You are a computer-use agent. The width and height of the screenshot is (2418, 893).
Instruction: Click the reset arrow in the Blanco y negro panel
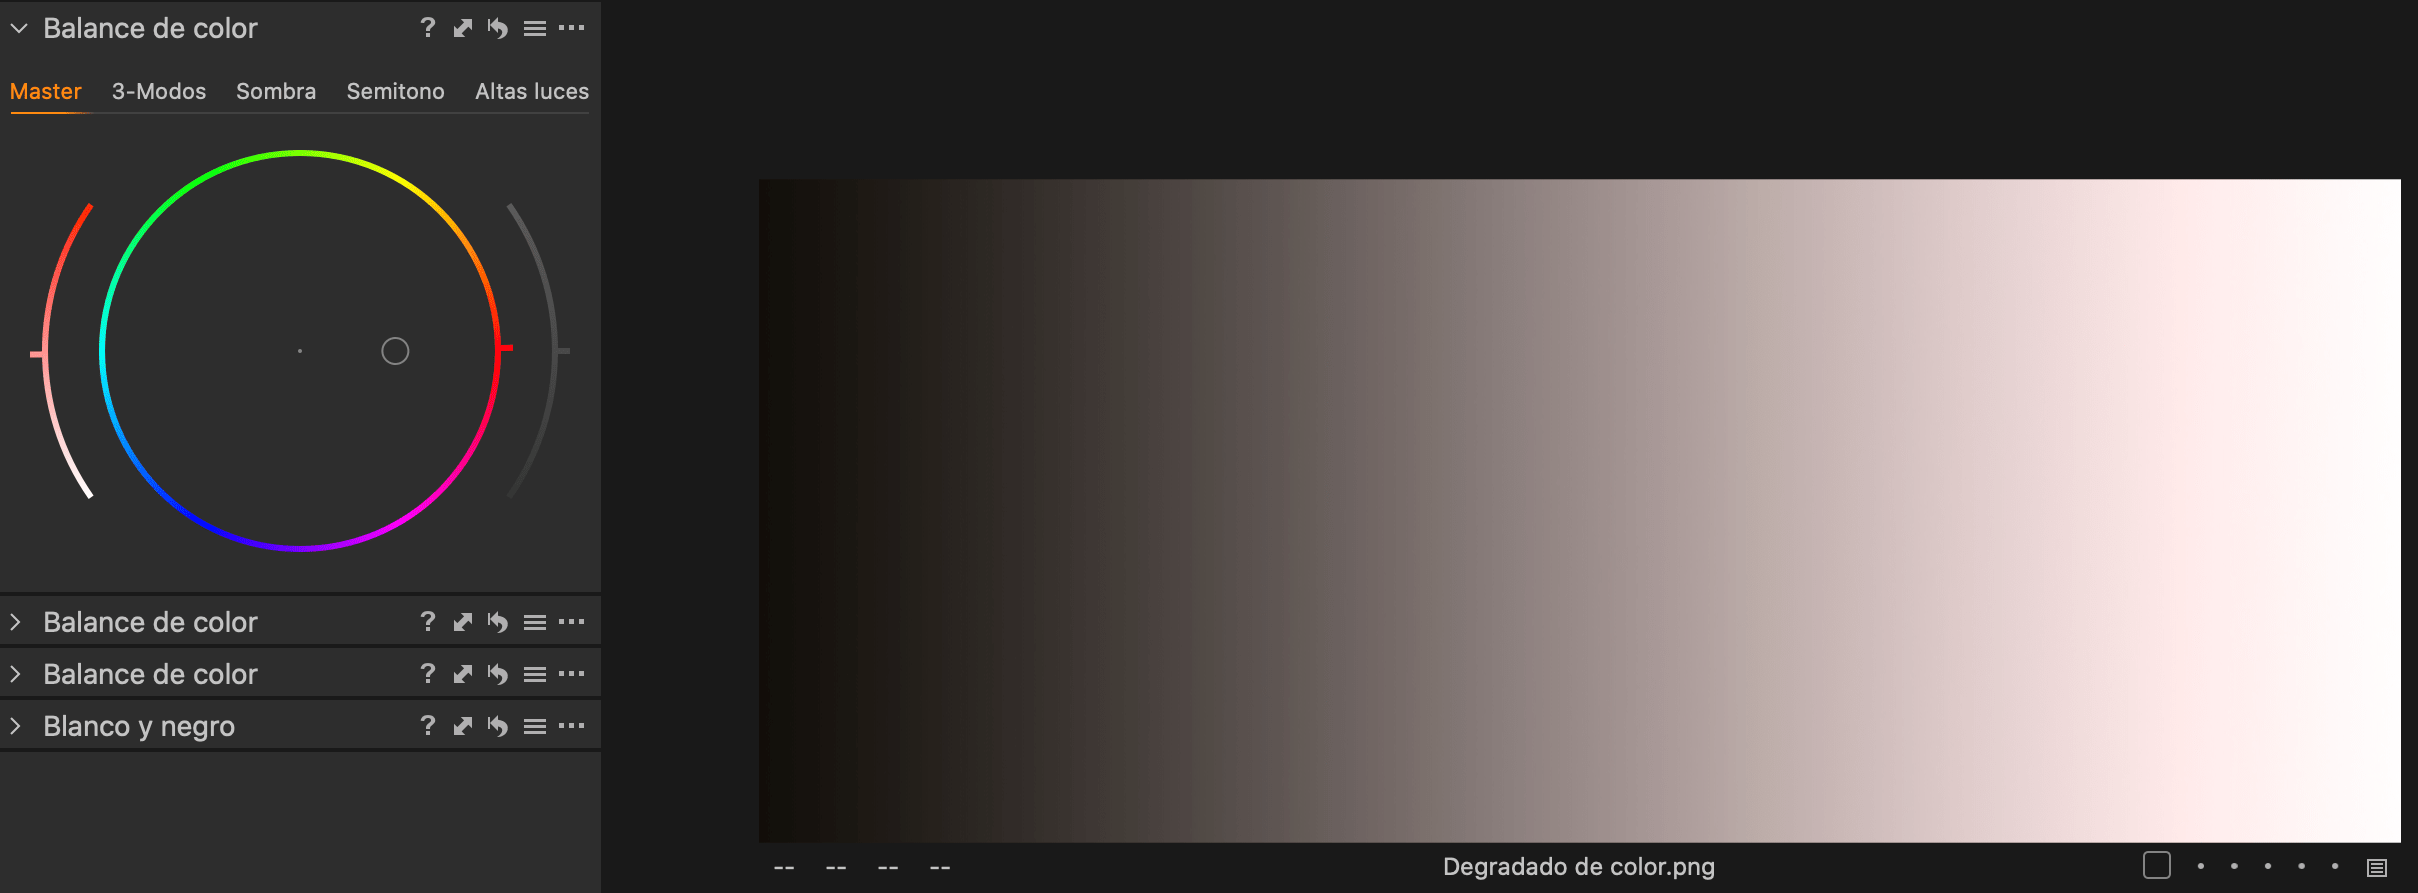coord(497,727)
